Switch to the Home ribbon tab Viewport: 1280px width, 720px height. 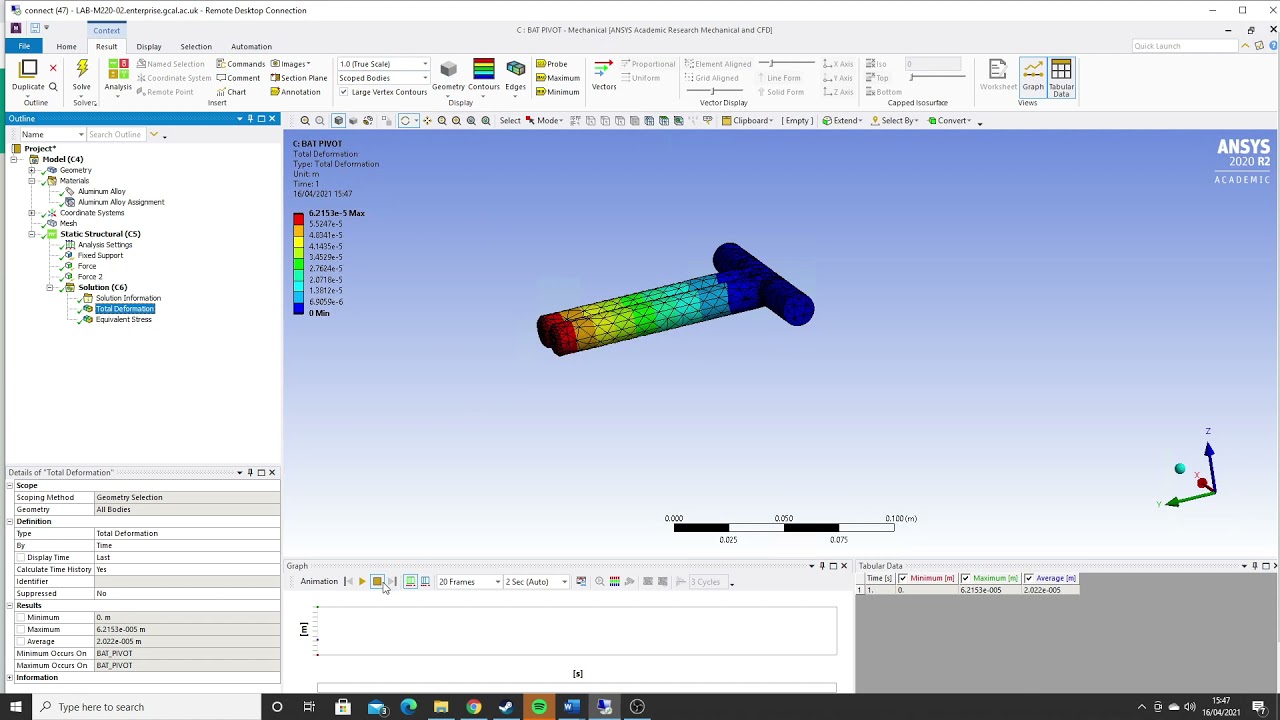66,46
